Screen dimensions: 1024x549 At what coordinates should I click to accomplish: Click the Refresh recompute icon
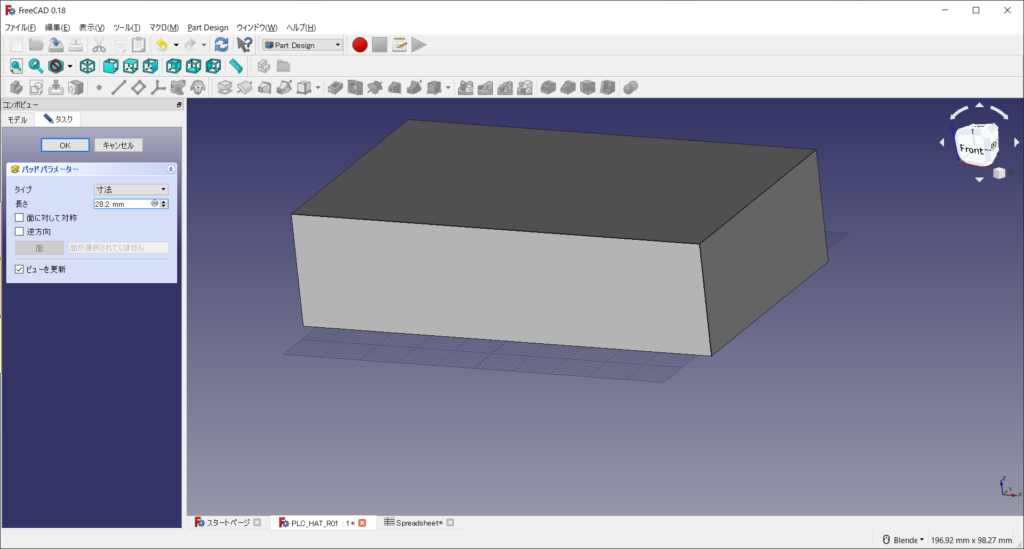pos(221,45)
